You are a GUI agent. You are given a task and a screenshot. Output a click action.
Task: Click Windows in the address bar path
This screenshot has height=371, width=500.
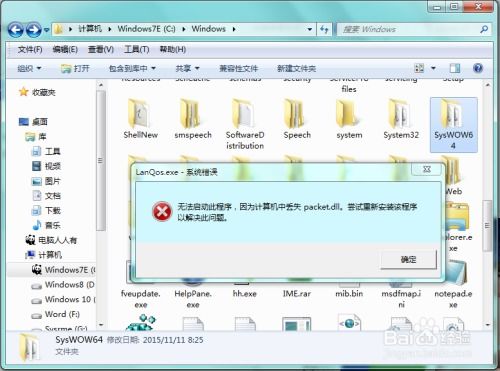coord(208,29)
